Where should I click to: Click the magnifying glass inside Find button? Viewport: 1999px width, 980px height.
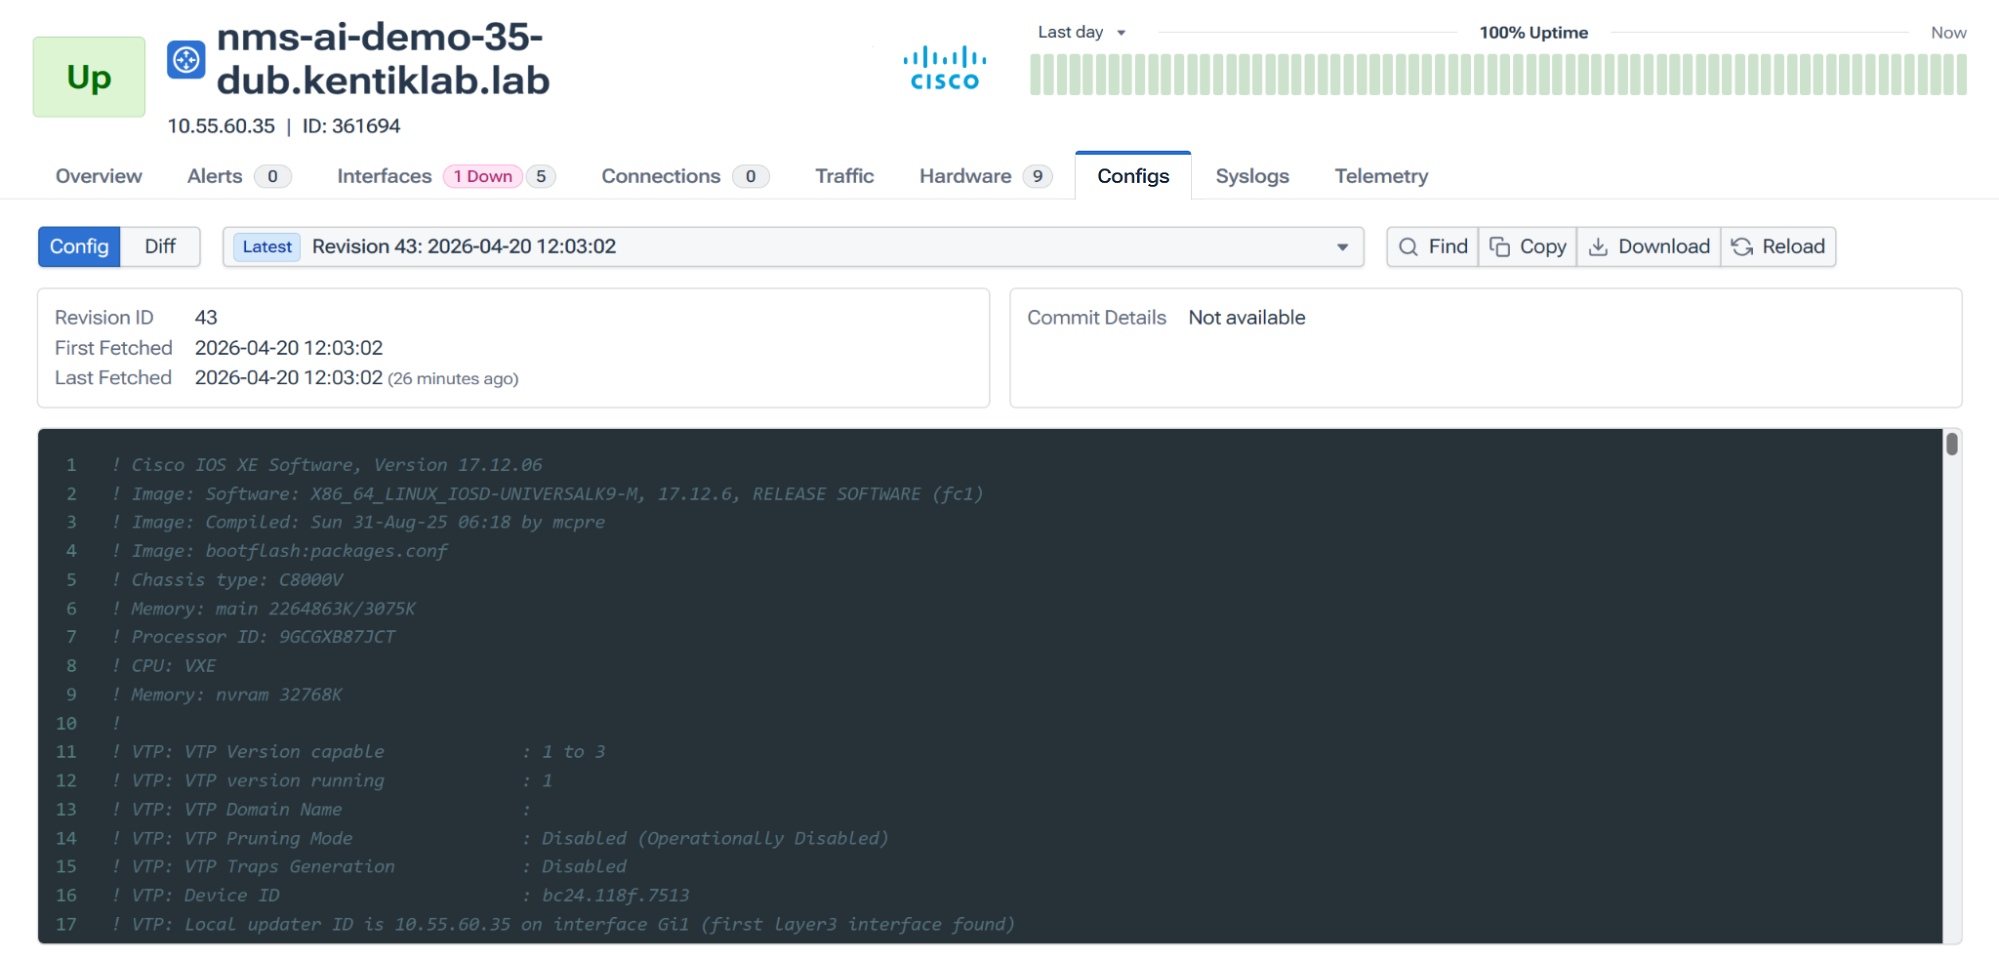pos(1409,246)
